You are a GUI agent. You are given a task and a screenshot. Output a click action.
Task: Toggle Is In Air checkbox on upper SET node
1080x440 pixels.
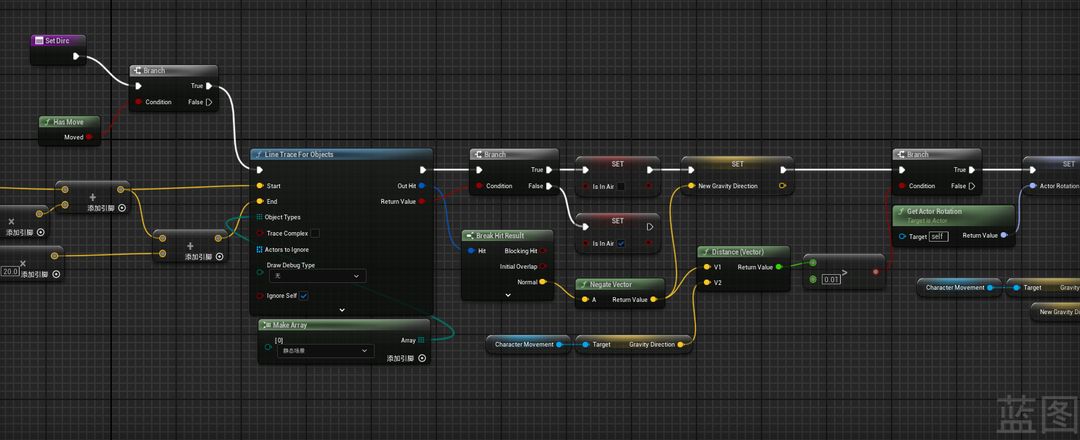point(621,186)
